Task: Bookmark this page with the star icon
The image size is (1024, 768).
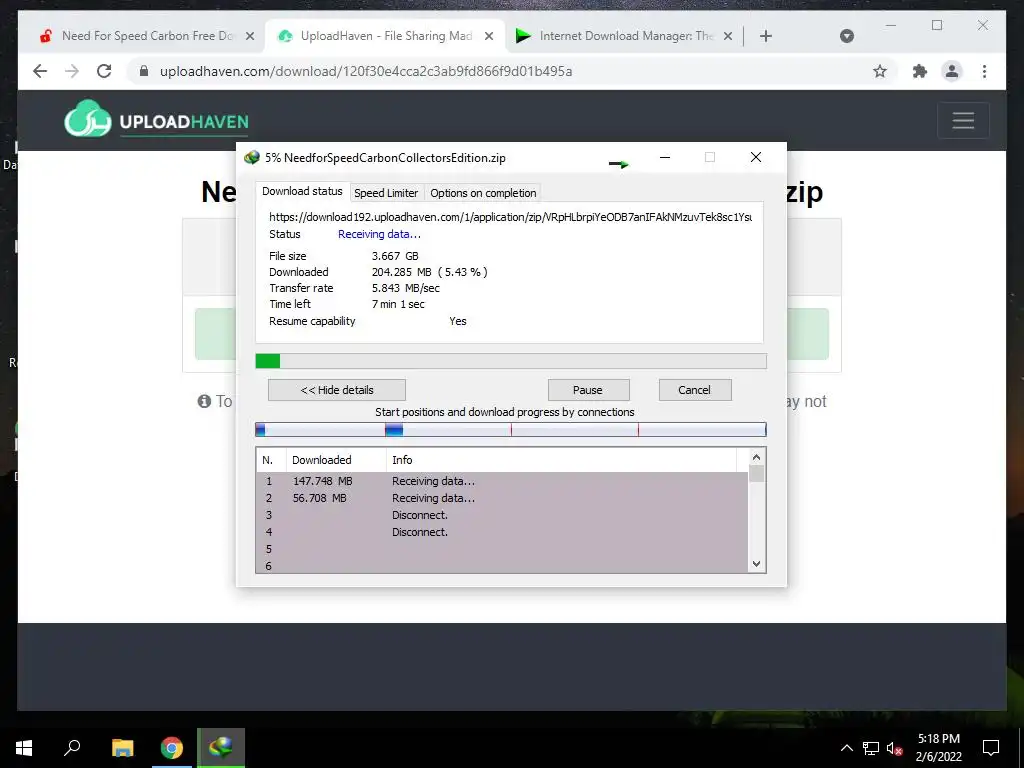Action: click(880, 71)
